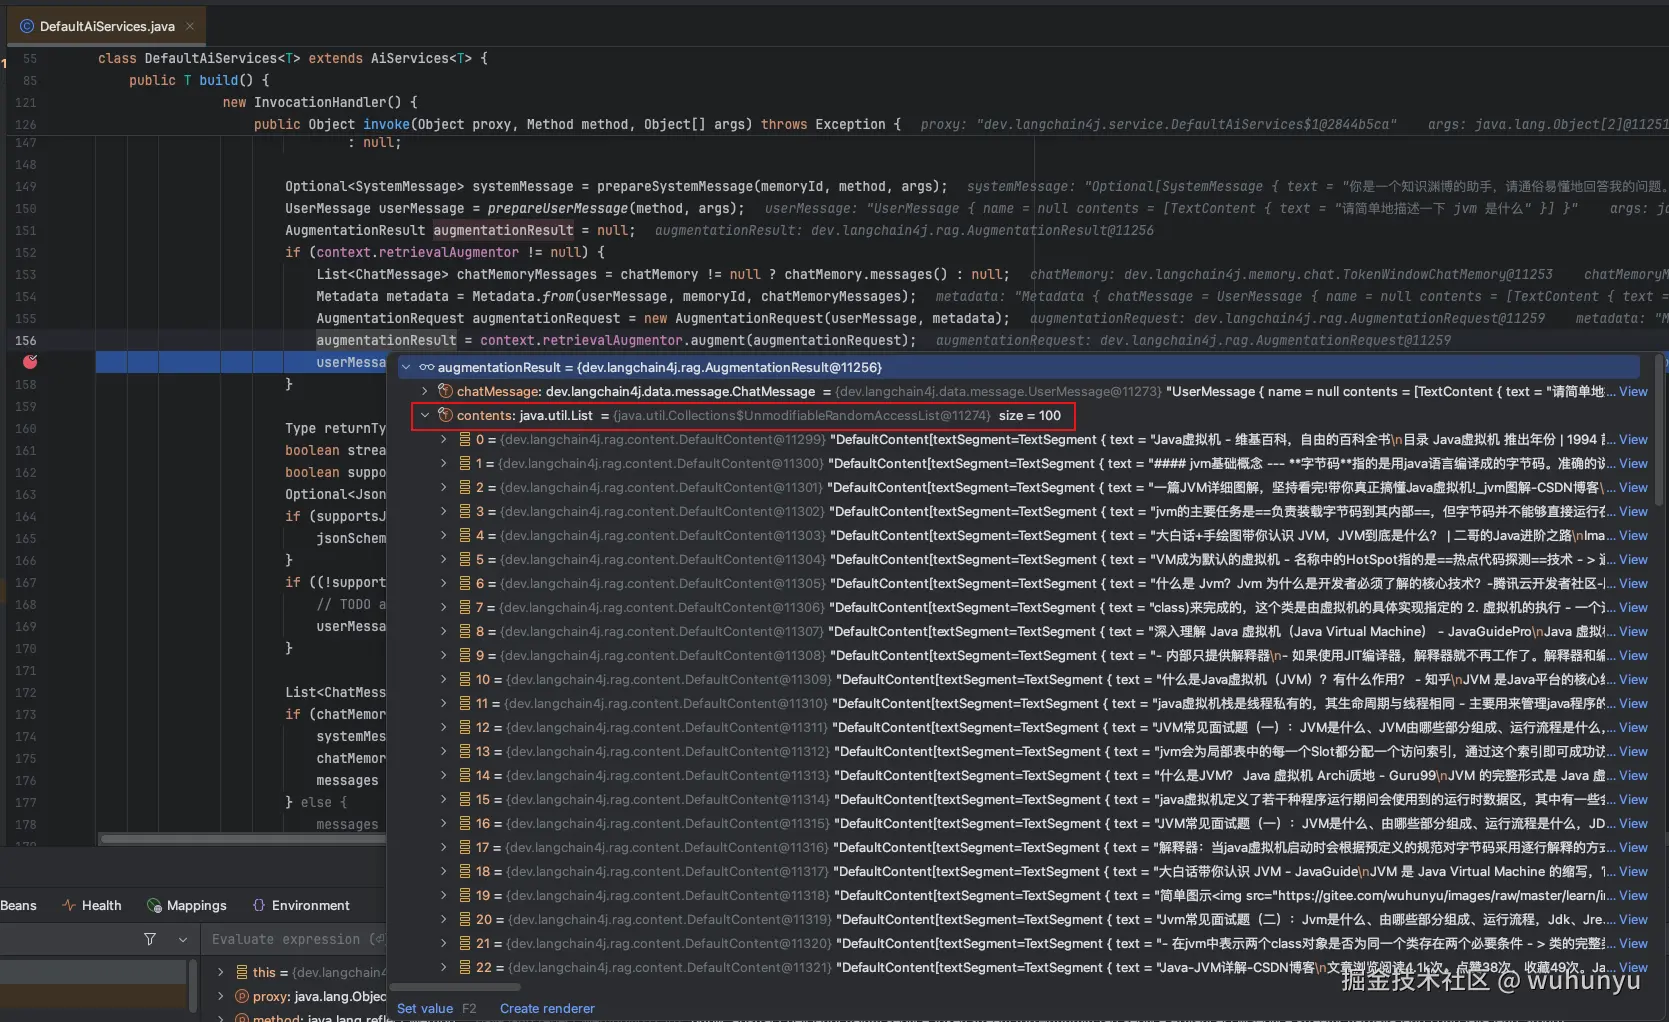This screenshot has height=1022, width=1669.
Task: Expand the 'this' variable node
Action: coord(220,972)
